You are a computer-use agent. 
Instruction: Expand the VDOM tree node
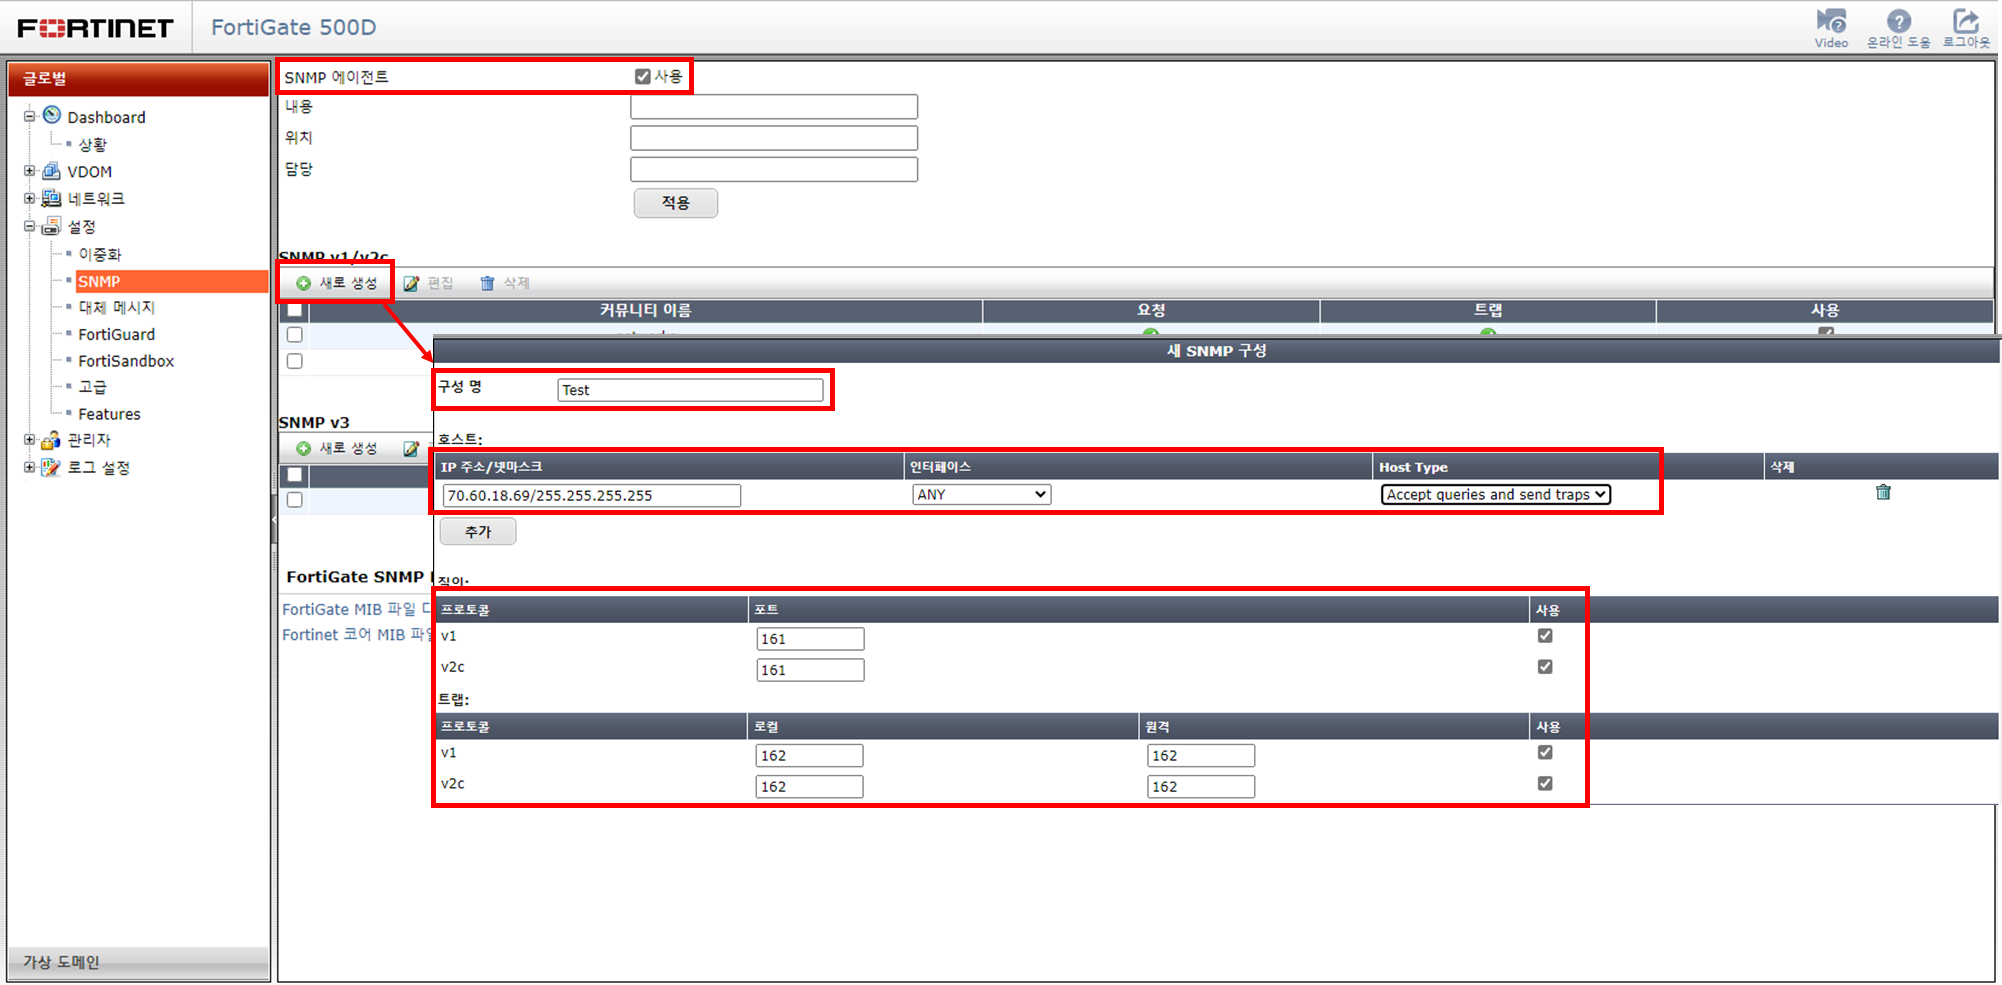30,171
